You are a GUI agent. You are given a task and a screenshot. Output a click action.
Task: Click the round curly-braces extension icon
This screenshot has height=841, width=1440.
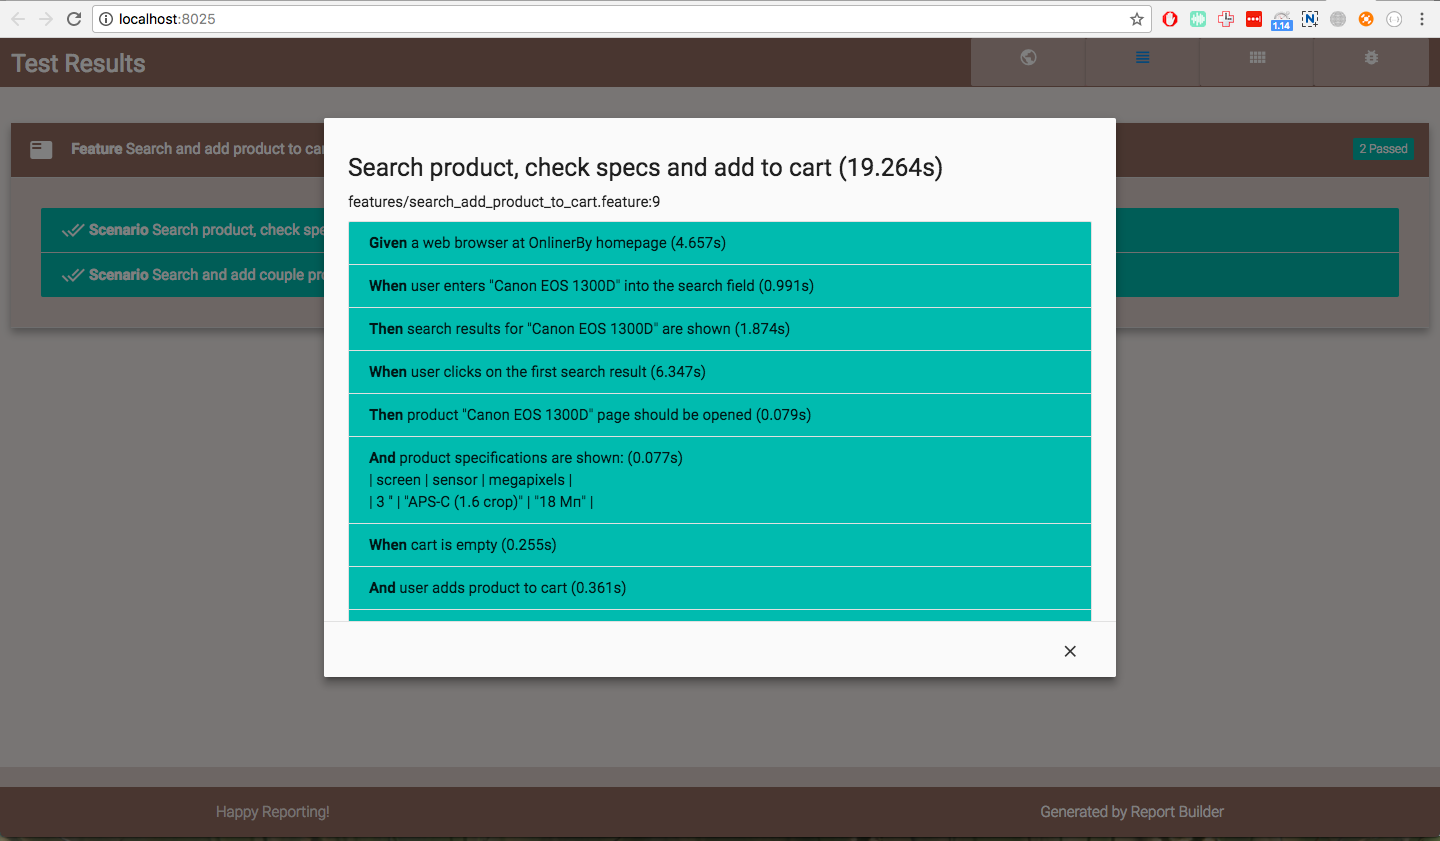coord(1394,19)
